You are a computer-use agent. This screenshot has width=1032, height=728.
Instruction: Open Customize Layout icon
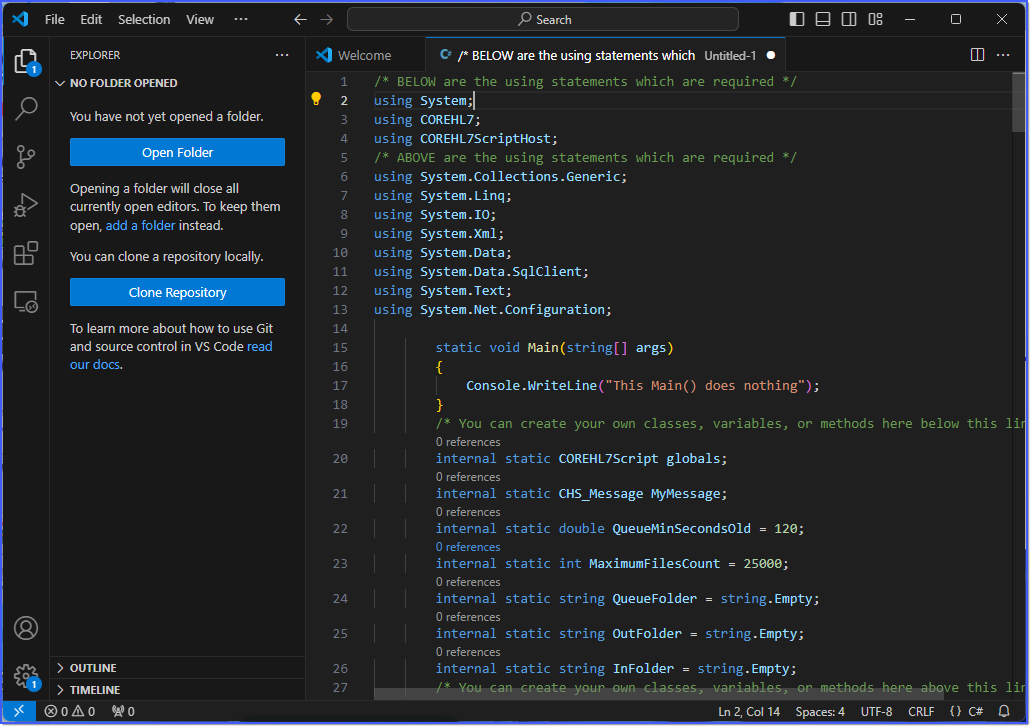click(876, 19)
